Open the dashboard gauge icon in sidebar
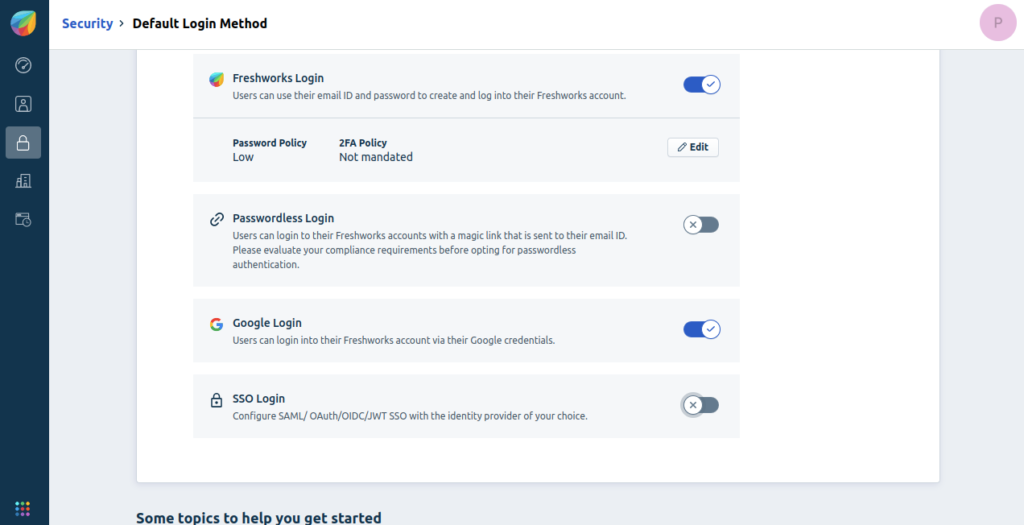 [24, 65]
